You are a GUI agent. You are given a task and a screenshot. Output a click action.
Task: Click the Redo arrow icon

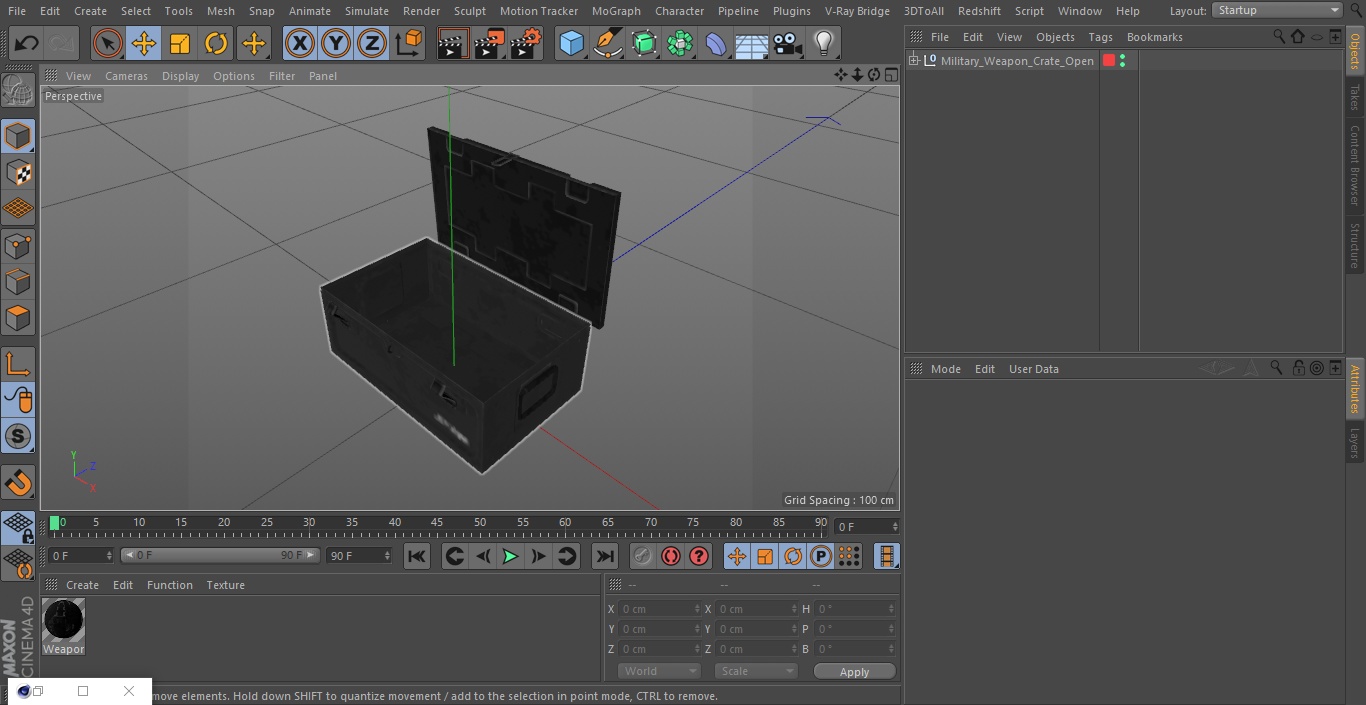62,44
